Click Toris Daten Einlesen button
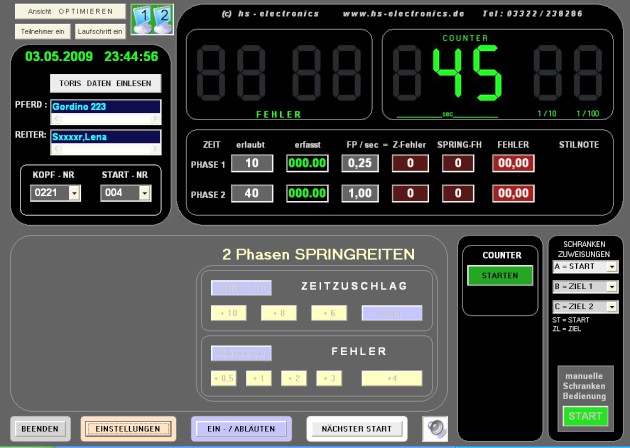 pyautogui.click(x=103, y=82)
